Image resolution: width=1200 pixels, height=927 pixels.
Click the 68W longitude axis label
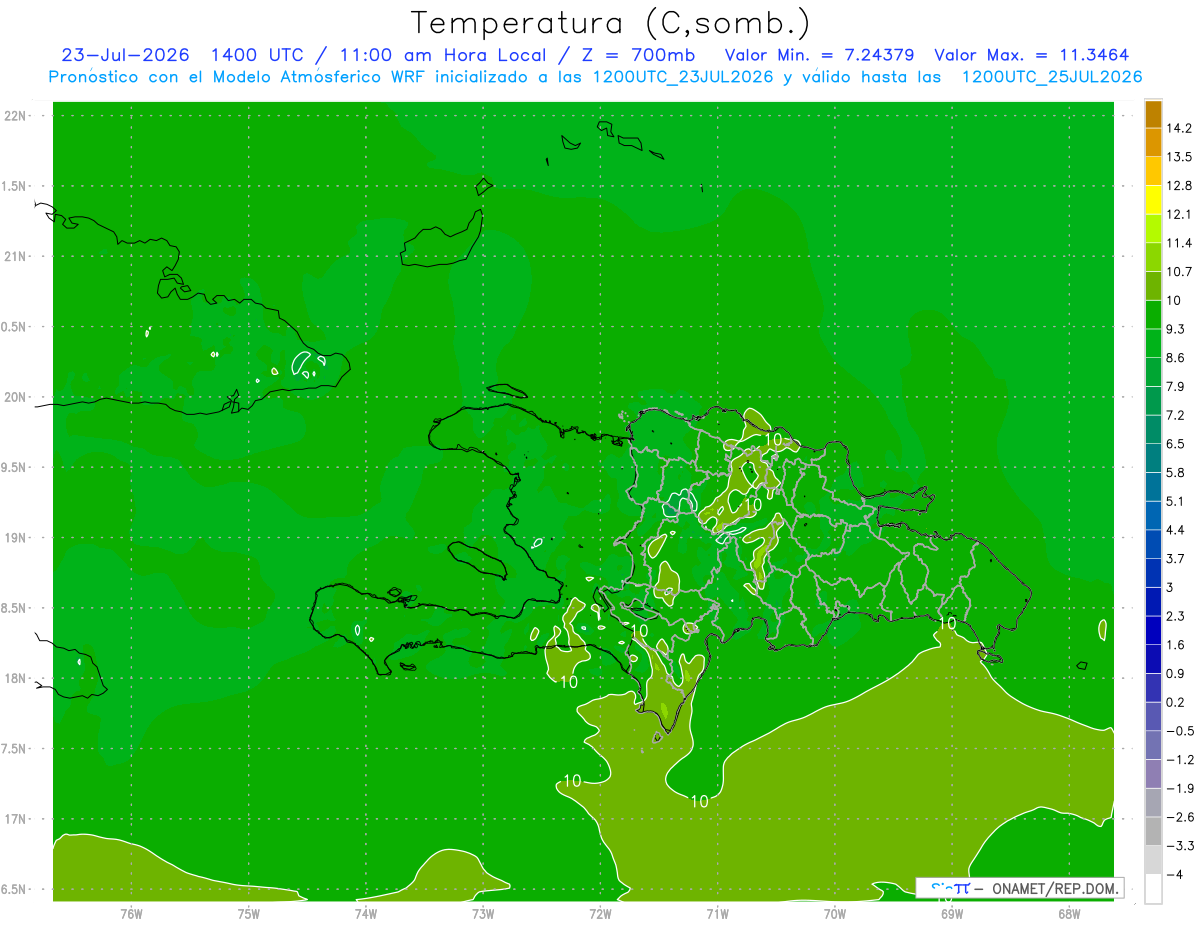tap(1069, 913)
